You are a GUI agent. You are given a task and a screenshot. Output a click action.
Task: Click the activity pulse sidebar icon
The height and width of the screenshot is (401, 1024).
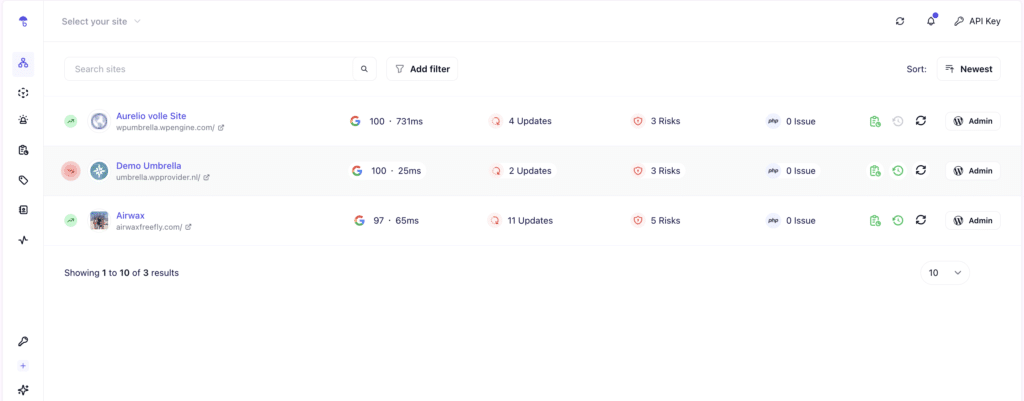(23, 240)
